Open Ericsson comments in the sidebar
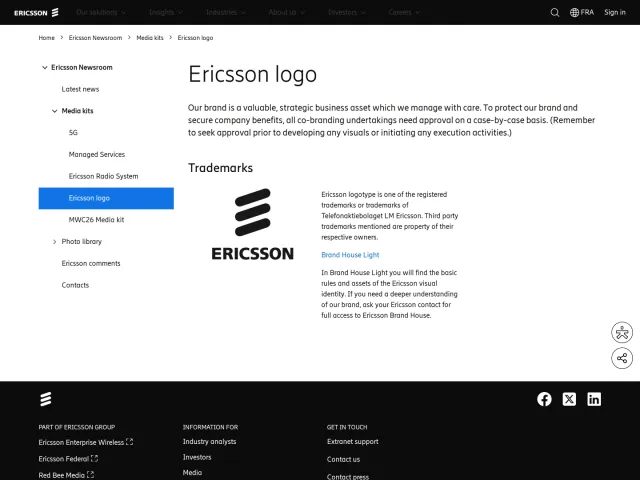Screen dimensions: 640x480 [x=91, y=264]
